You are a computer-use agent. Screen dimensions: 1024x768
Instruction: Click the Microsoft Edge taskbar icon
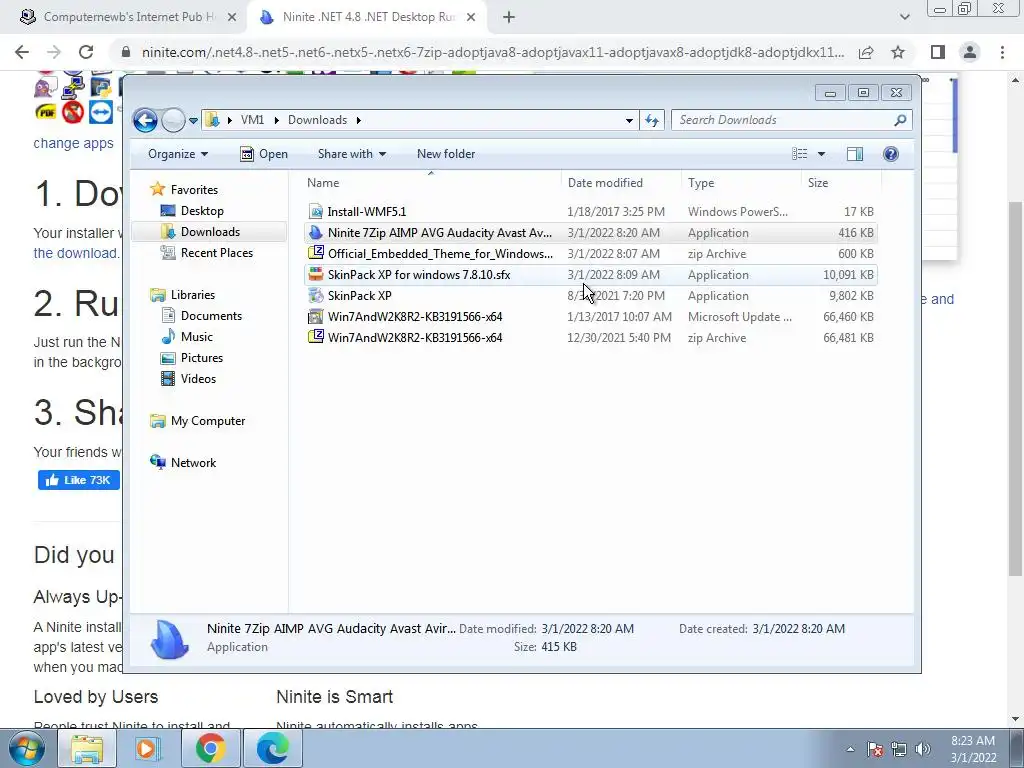(x=272, y=748)
